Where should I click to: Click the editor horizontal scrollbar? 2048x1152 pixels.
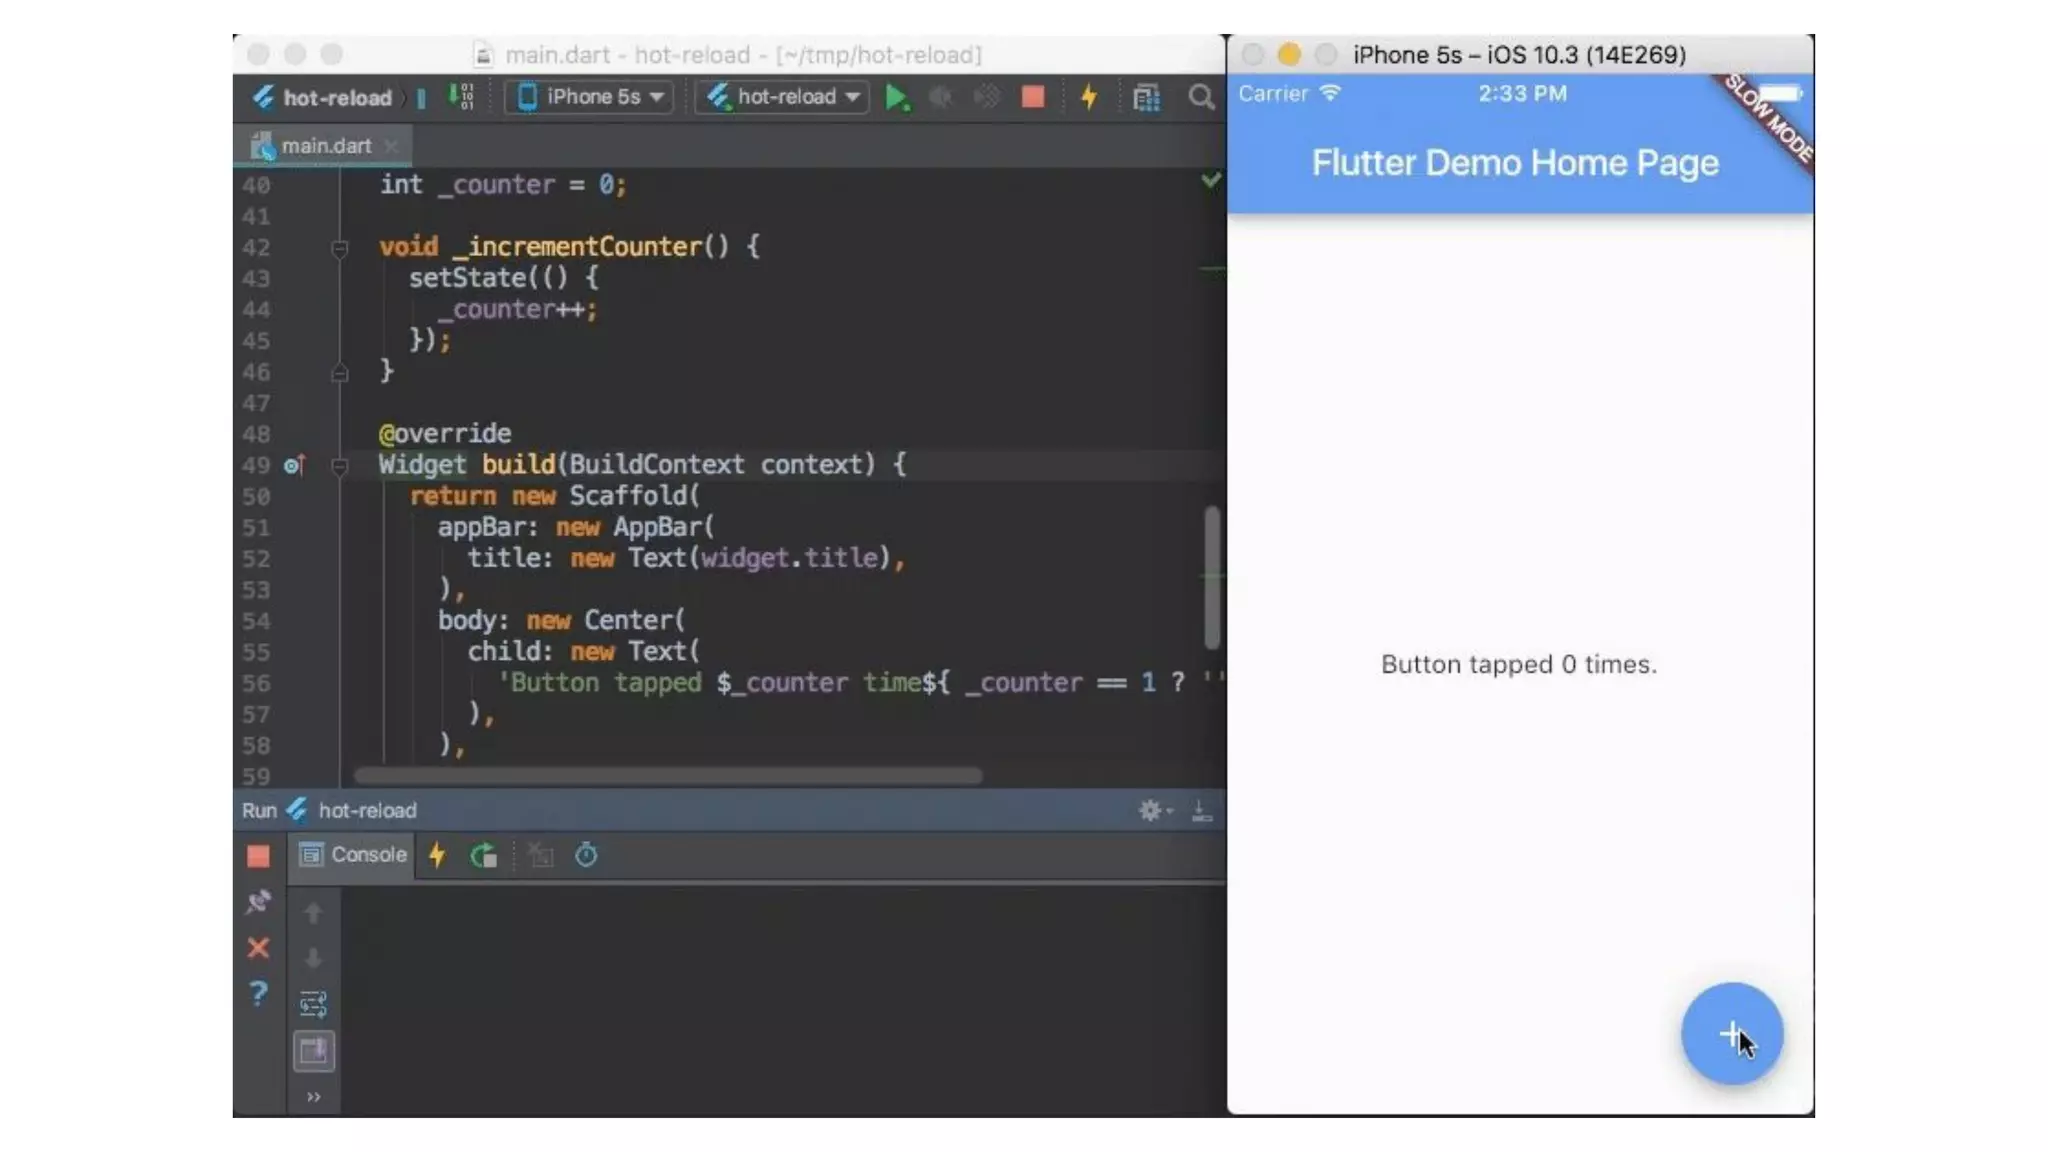(x=667, y=776)
